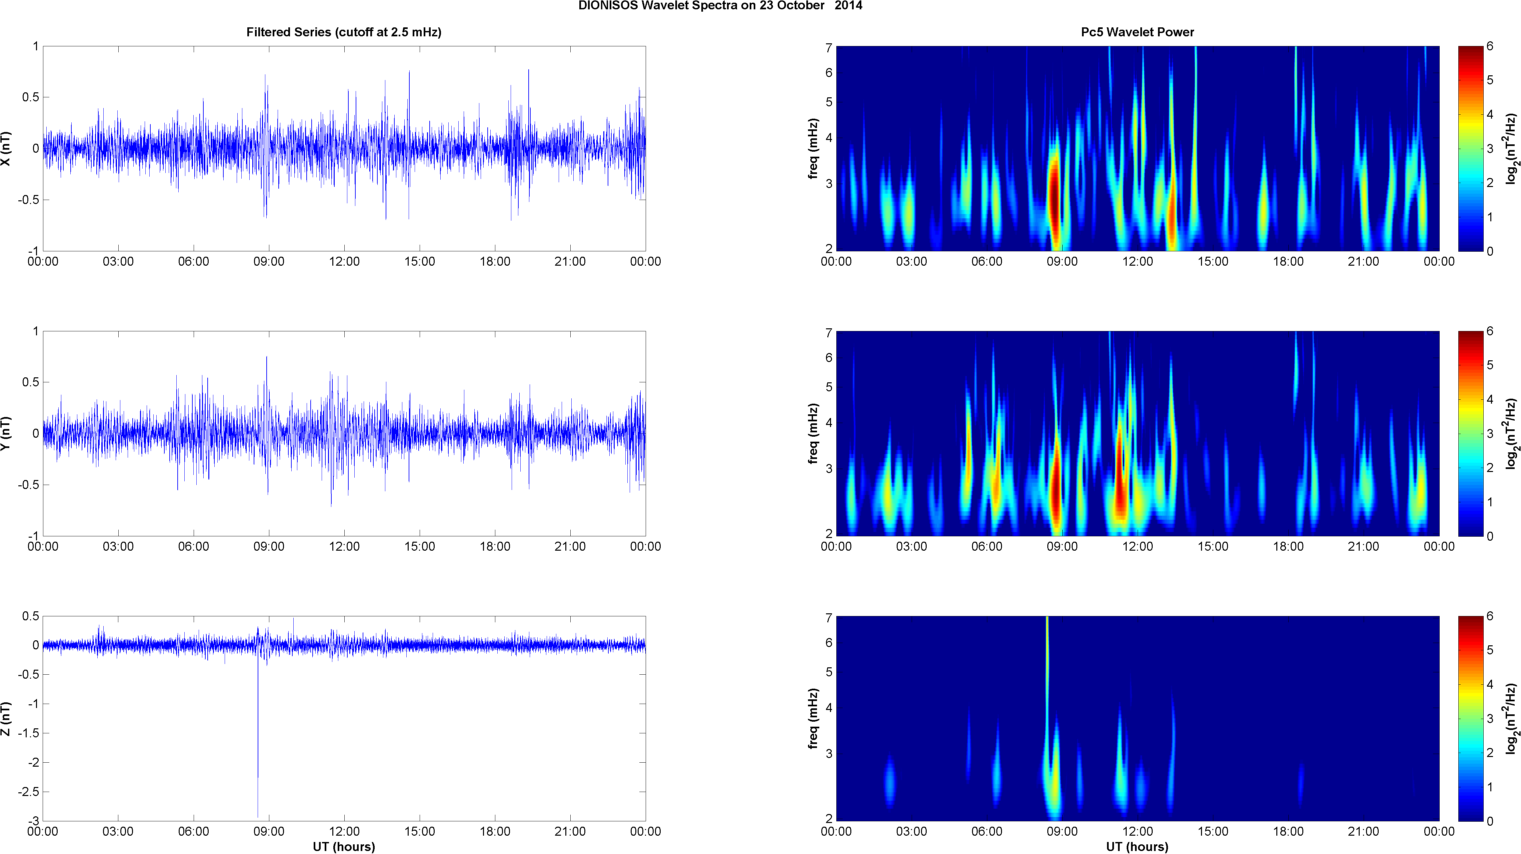Click the 6 label on the top colorbar
This screenshot has width=1521, height=854.
[x=1490, y=46]
